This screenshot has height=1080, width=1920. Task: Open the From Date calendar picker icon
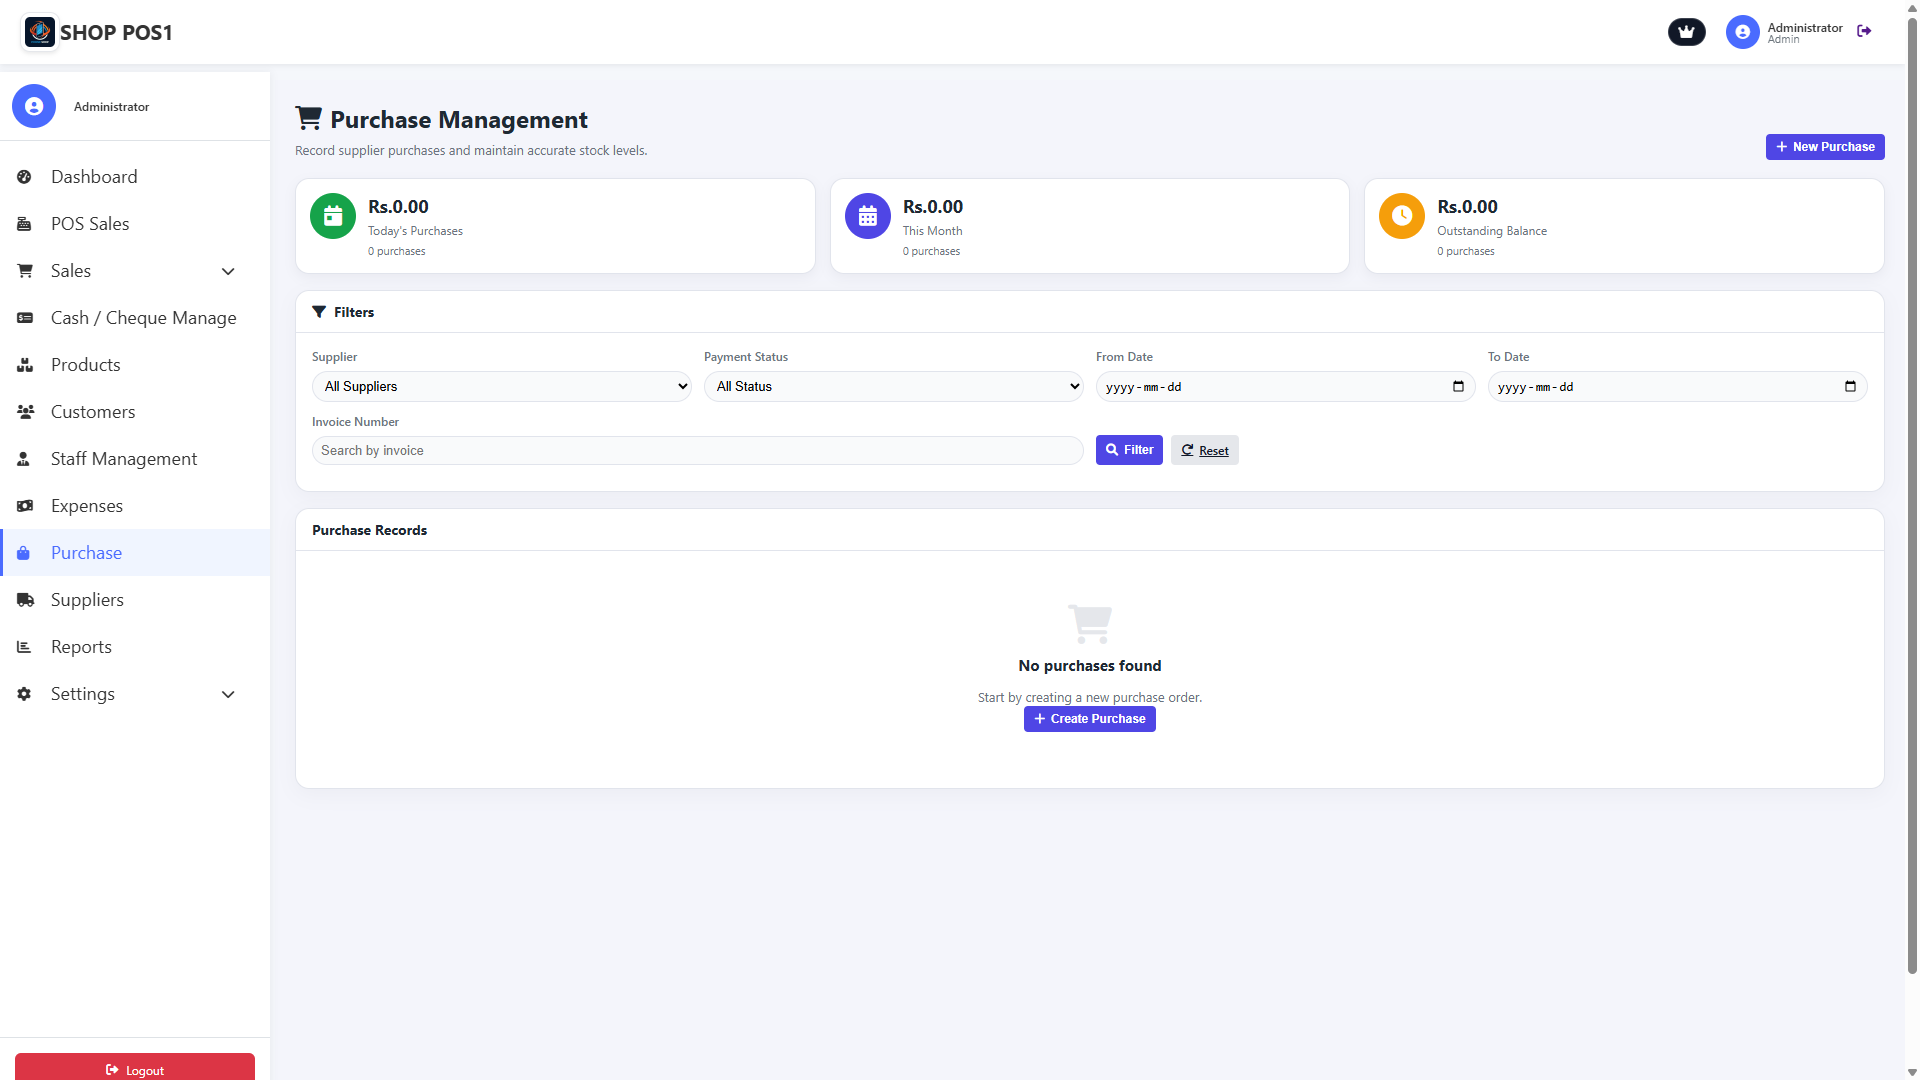point(1458,387)
